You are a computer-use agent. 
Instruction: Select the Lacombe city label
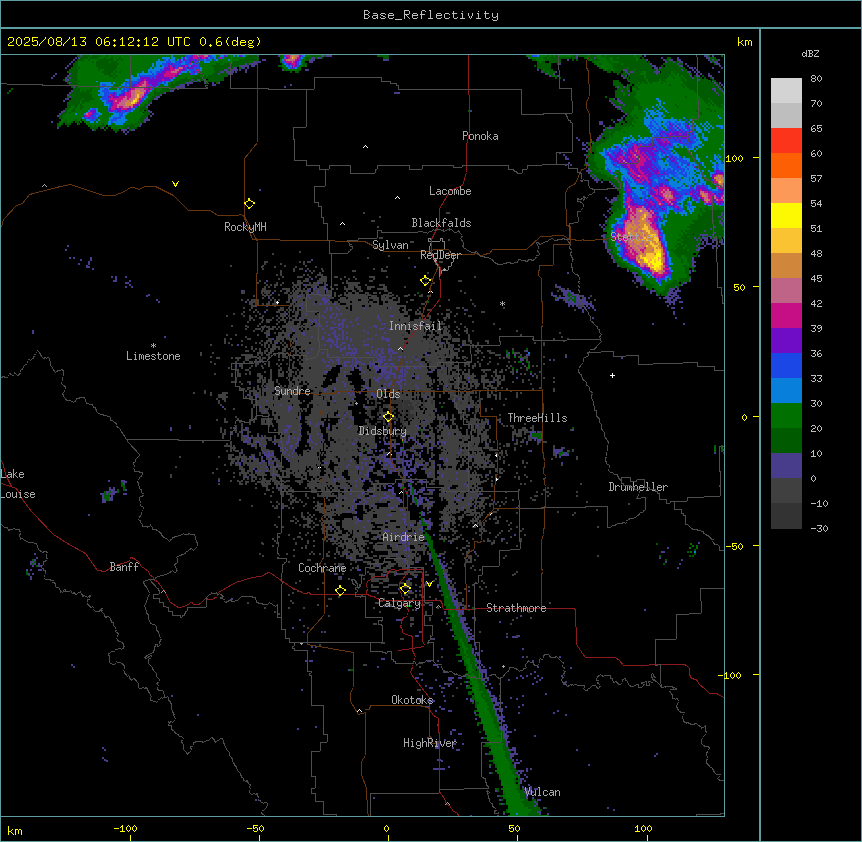pos(450,191)
